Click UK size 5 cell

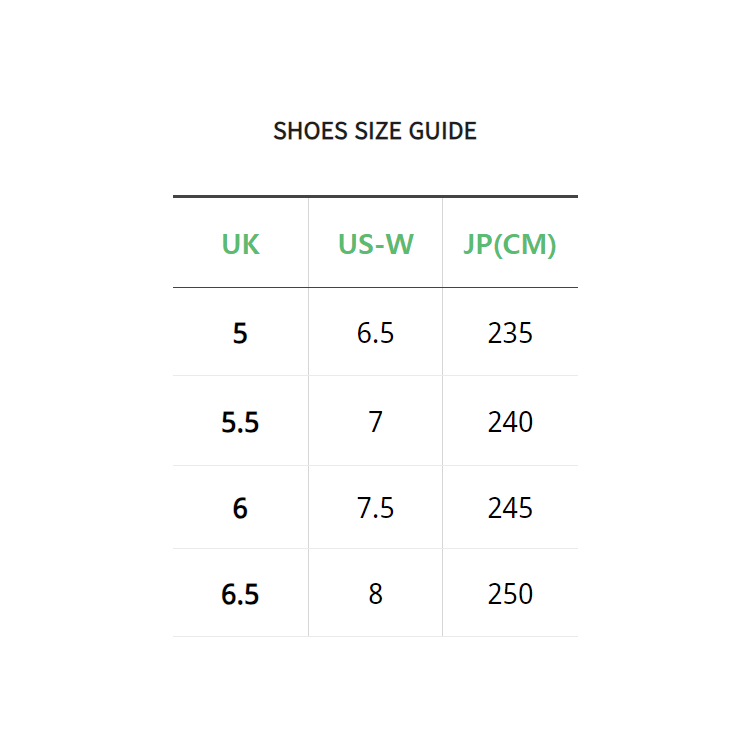click(240, 333)
